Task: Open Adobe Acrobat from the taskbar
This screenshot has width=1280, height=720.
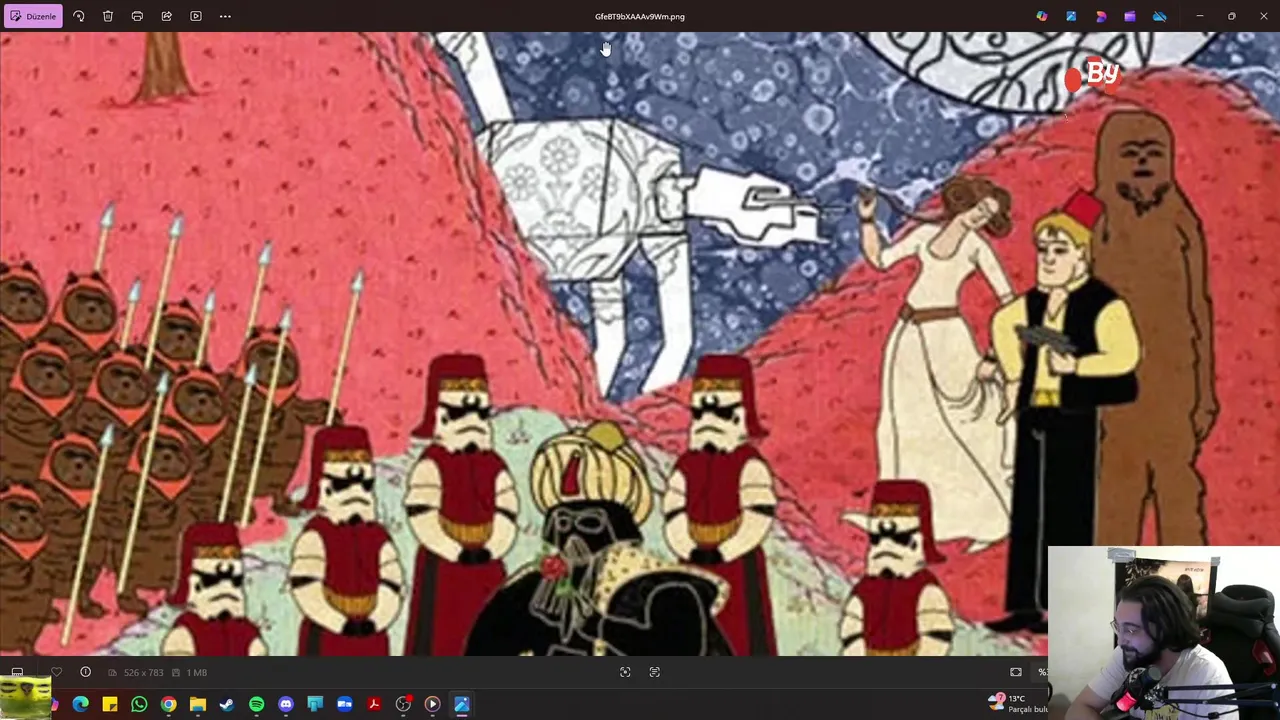Action: pyautogui.click(x=374, y=705)
